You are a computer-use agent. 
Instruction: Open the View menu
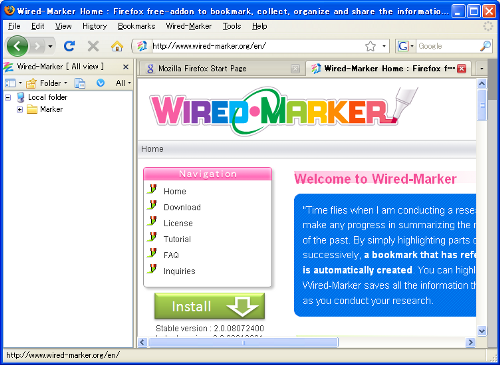point(63,26)
